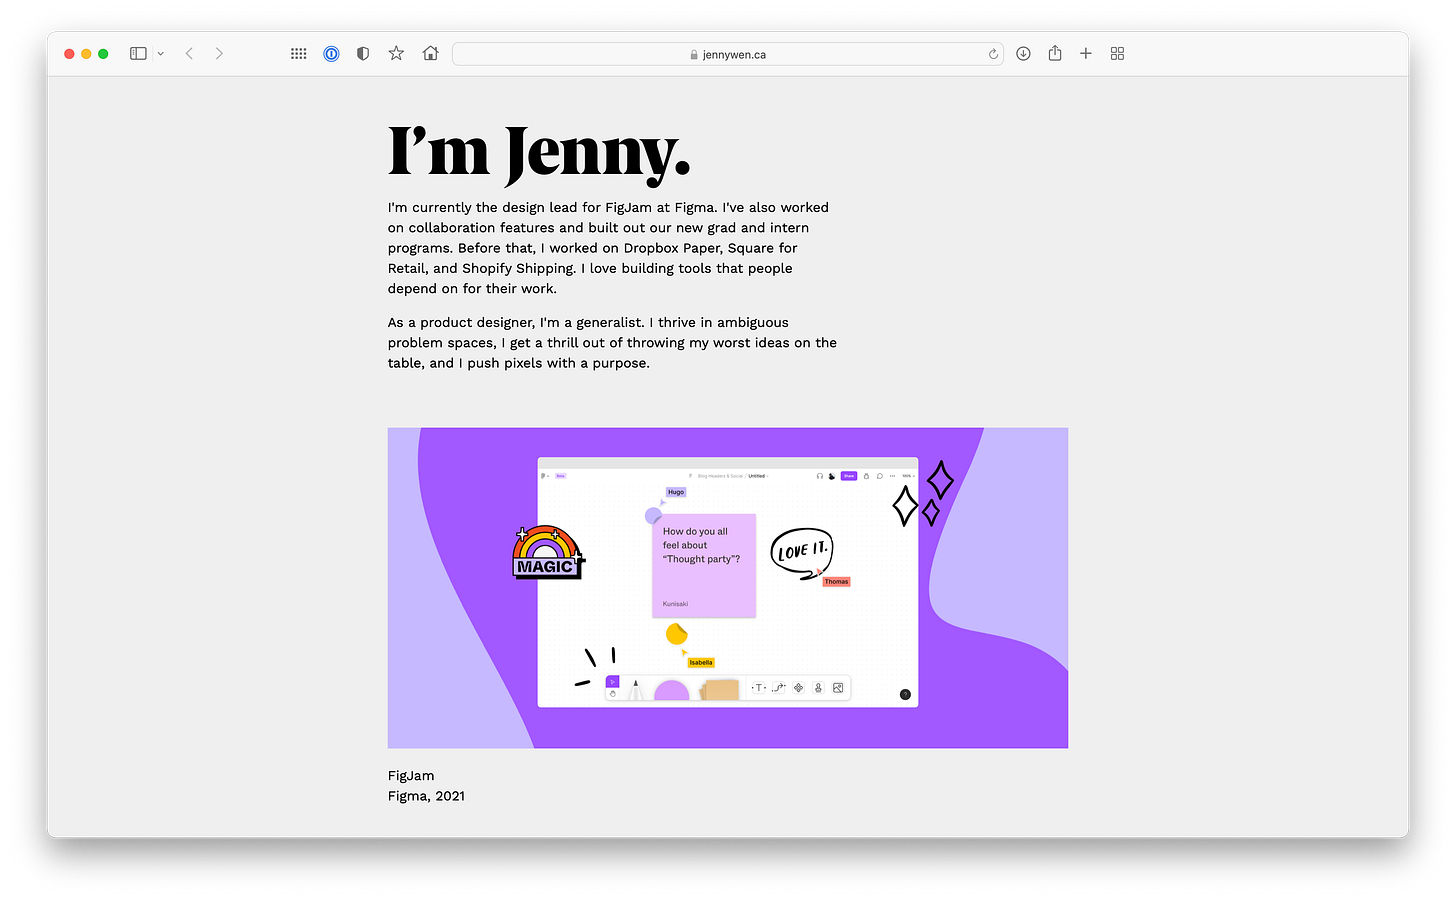The height and width of the screenshot is (900, 1456).
Task: Select the purple cursor tool in mockup toolbar
Action: (x=613, y=682)
